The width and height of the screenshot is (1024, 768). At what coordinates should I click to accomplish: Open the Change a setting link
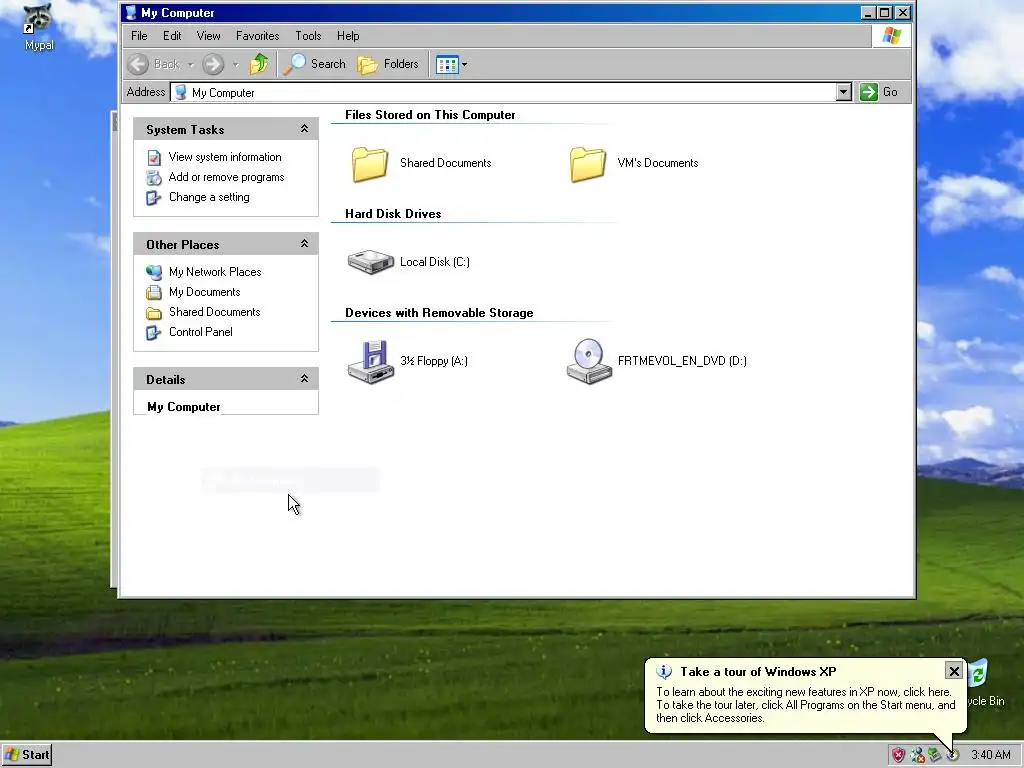click(x=209, y=197)
